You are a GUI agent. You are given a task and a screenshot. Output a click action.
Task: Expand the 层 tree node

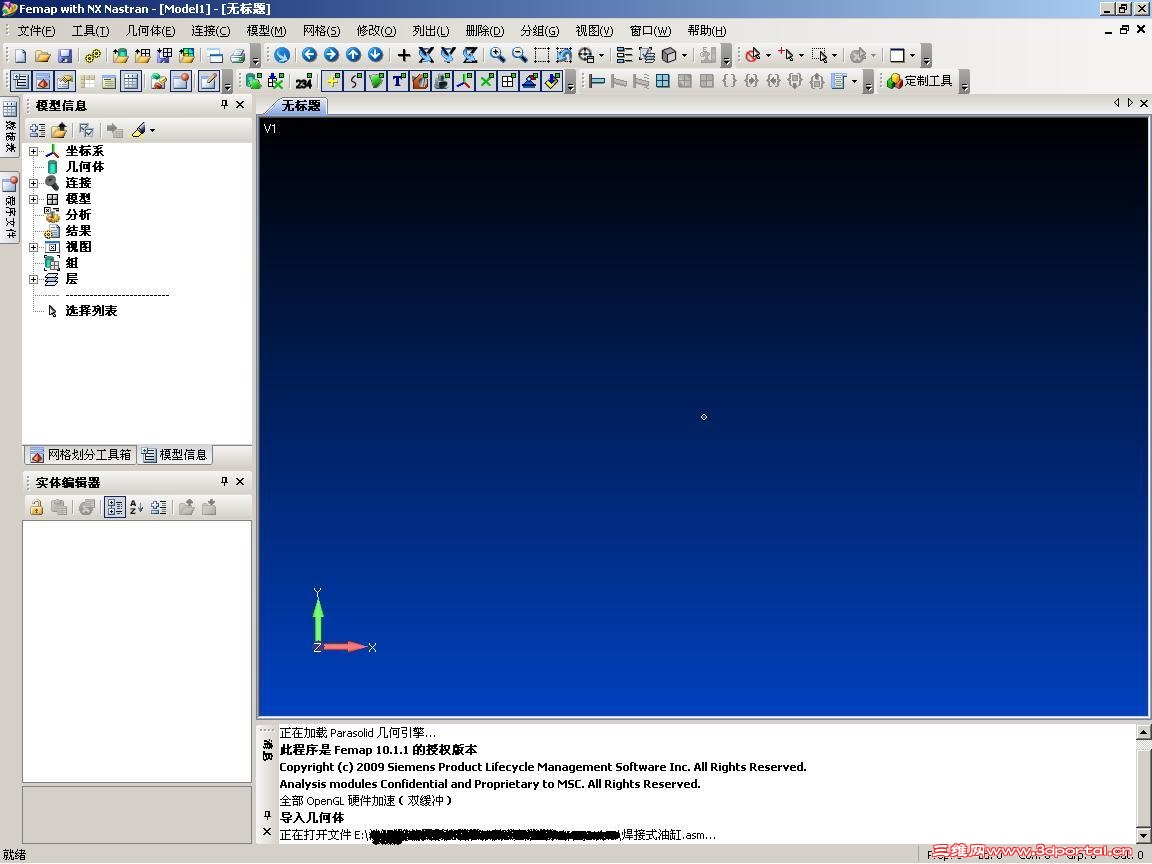coord(33,279)
